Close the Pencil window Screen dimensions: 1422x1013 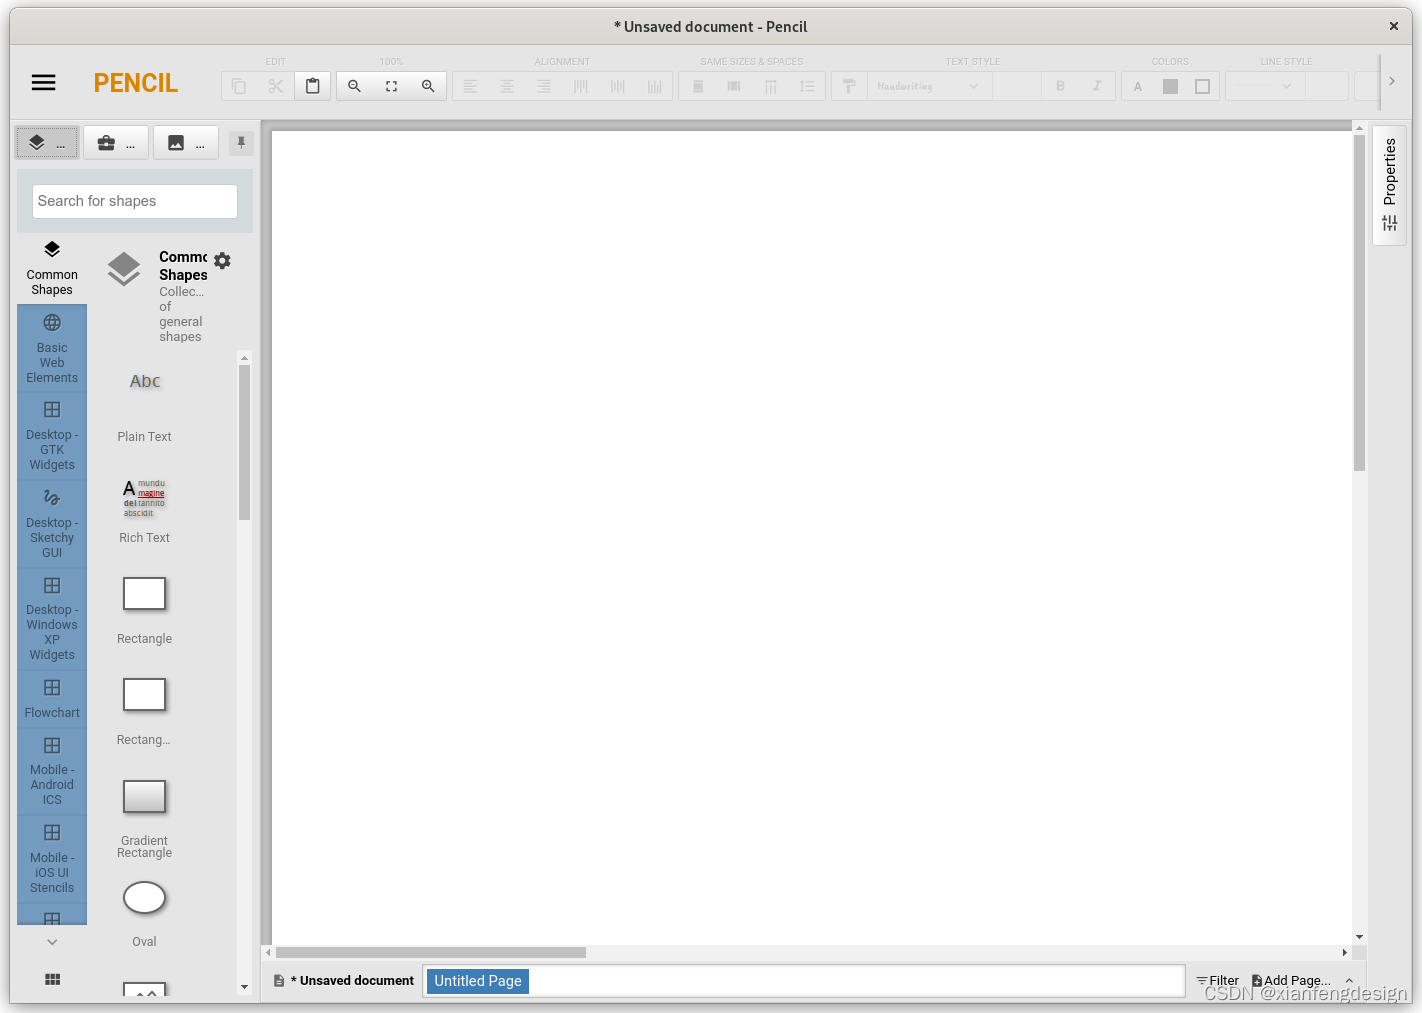(x=1393, y=26)
